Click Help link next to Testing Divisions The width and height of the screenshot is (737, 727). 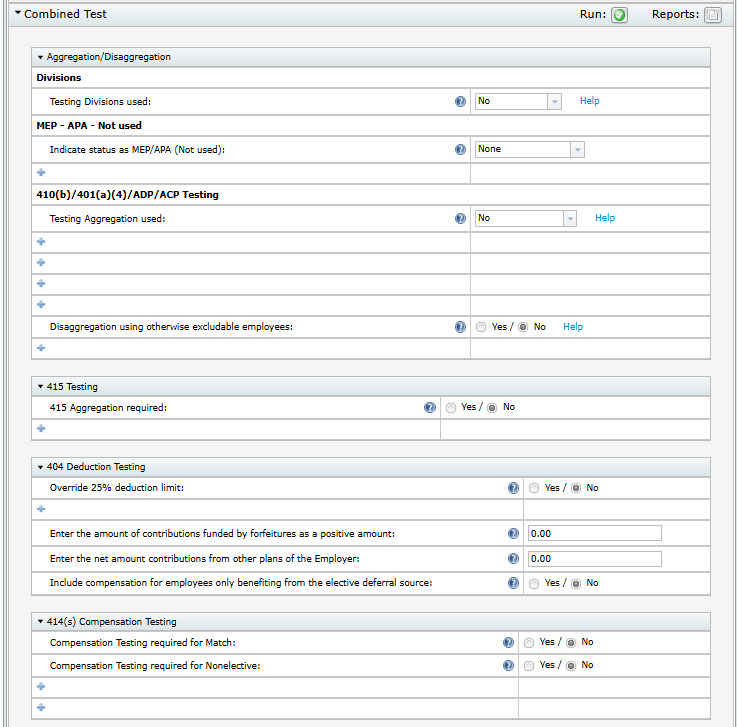click(589, 101)
